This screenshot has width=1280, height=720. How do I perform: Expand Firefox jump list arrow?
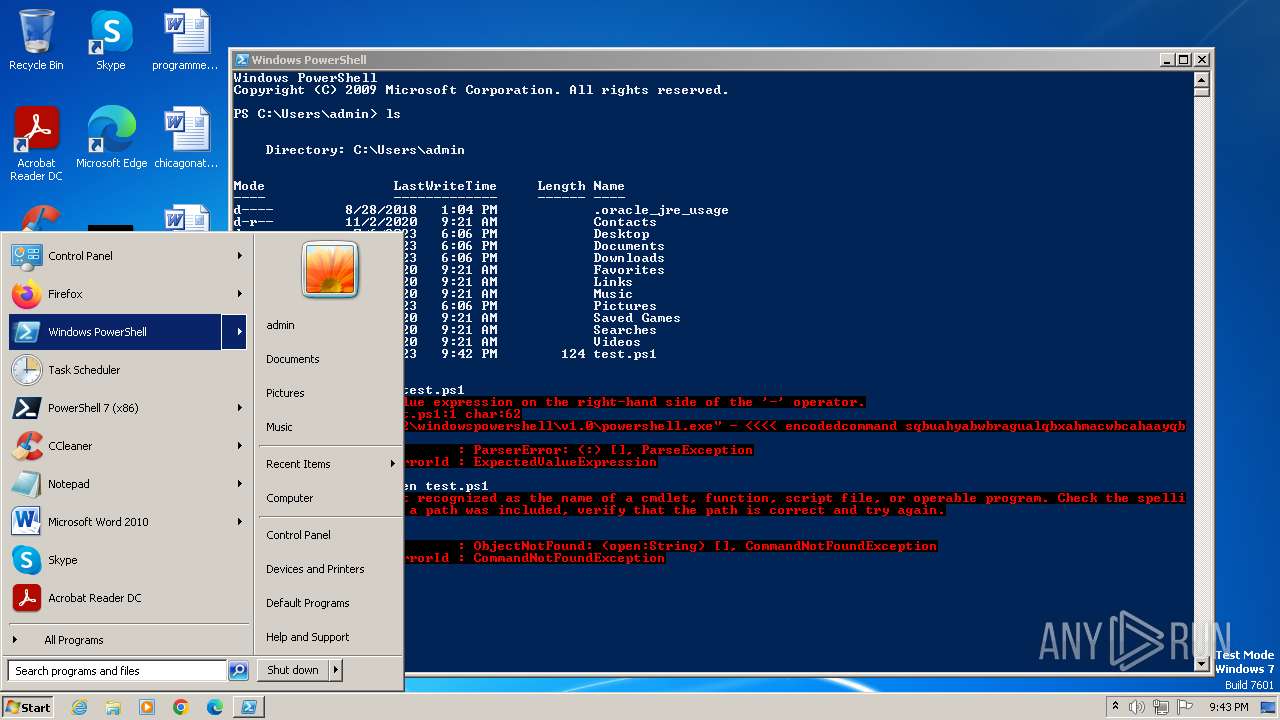click(x=239, y=294)
